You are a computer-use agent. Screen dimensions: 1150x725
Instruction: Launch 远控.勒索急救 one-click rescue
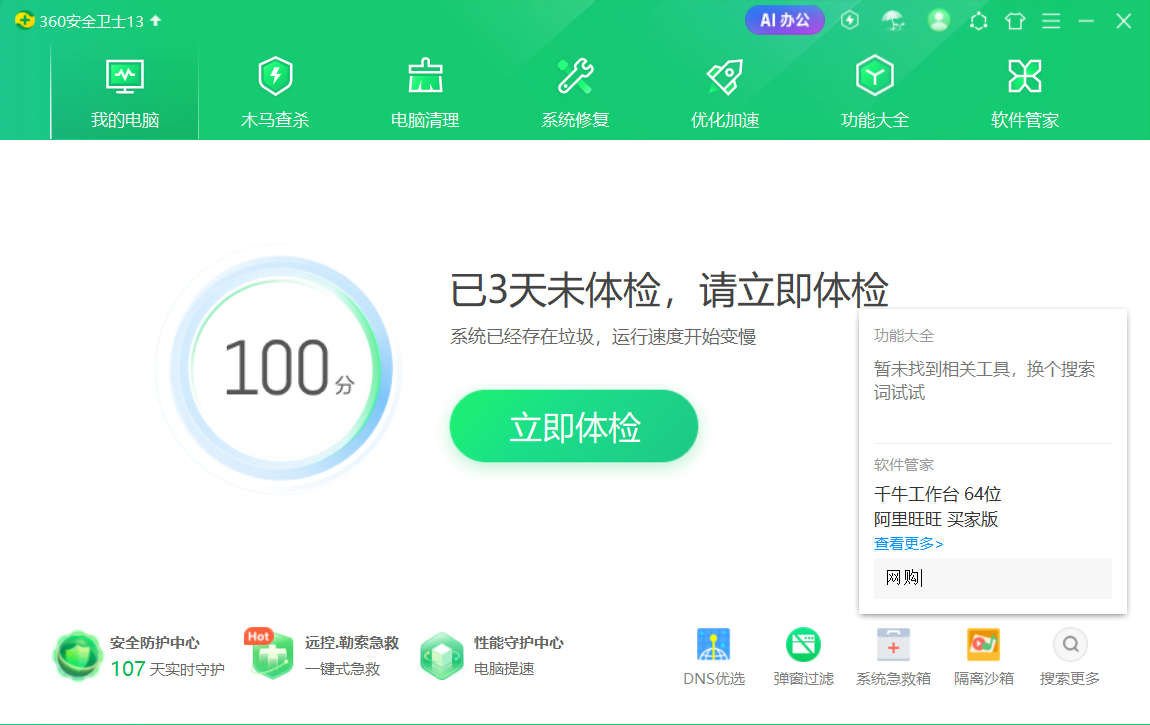pos(270,655)
